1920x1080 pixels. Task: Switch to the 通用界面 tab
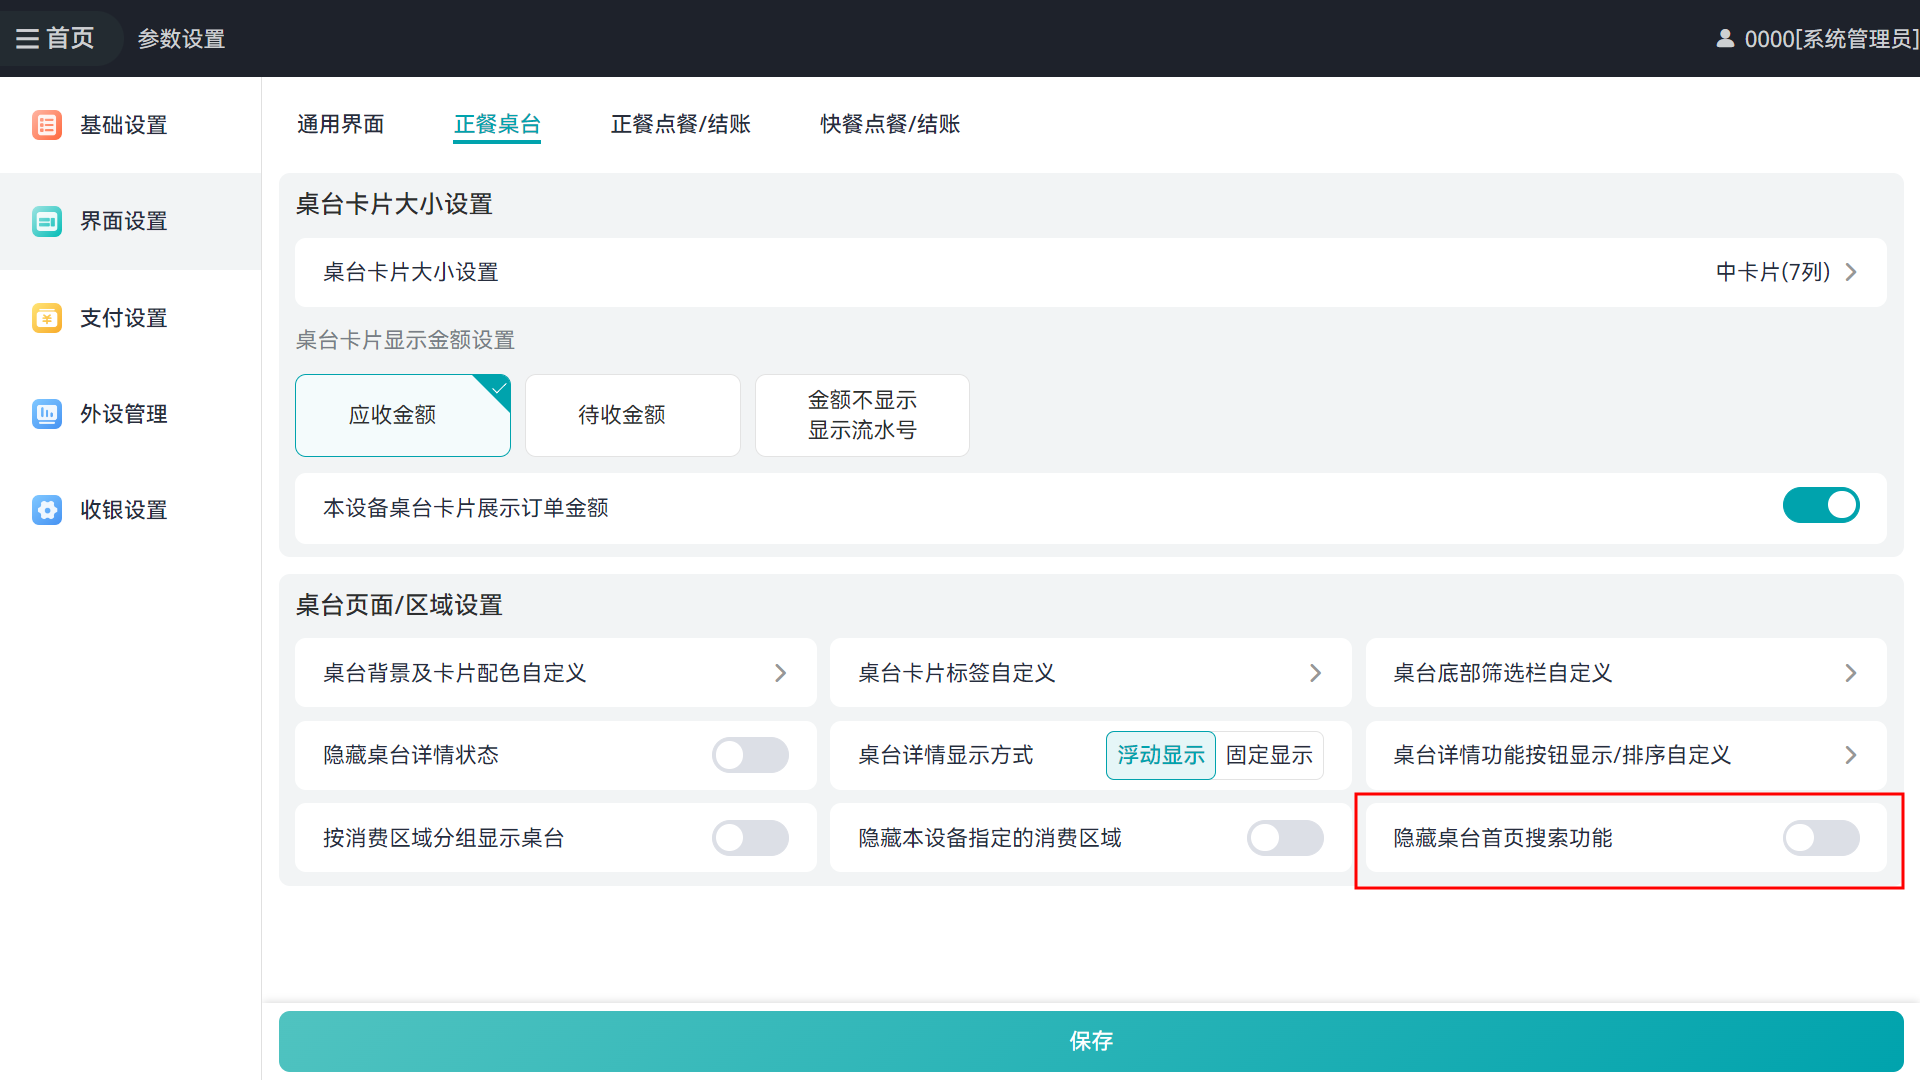point(341,124)
